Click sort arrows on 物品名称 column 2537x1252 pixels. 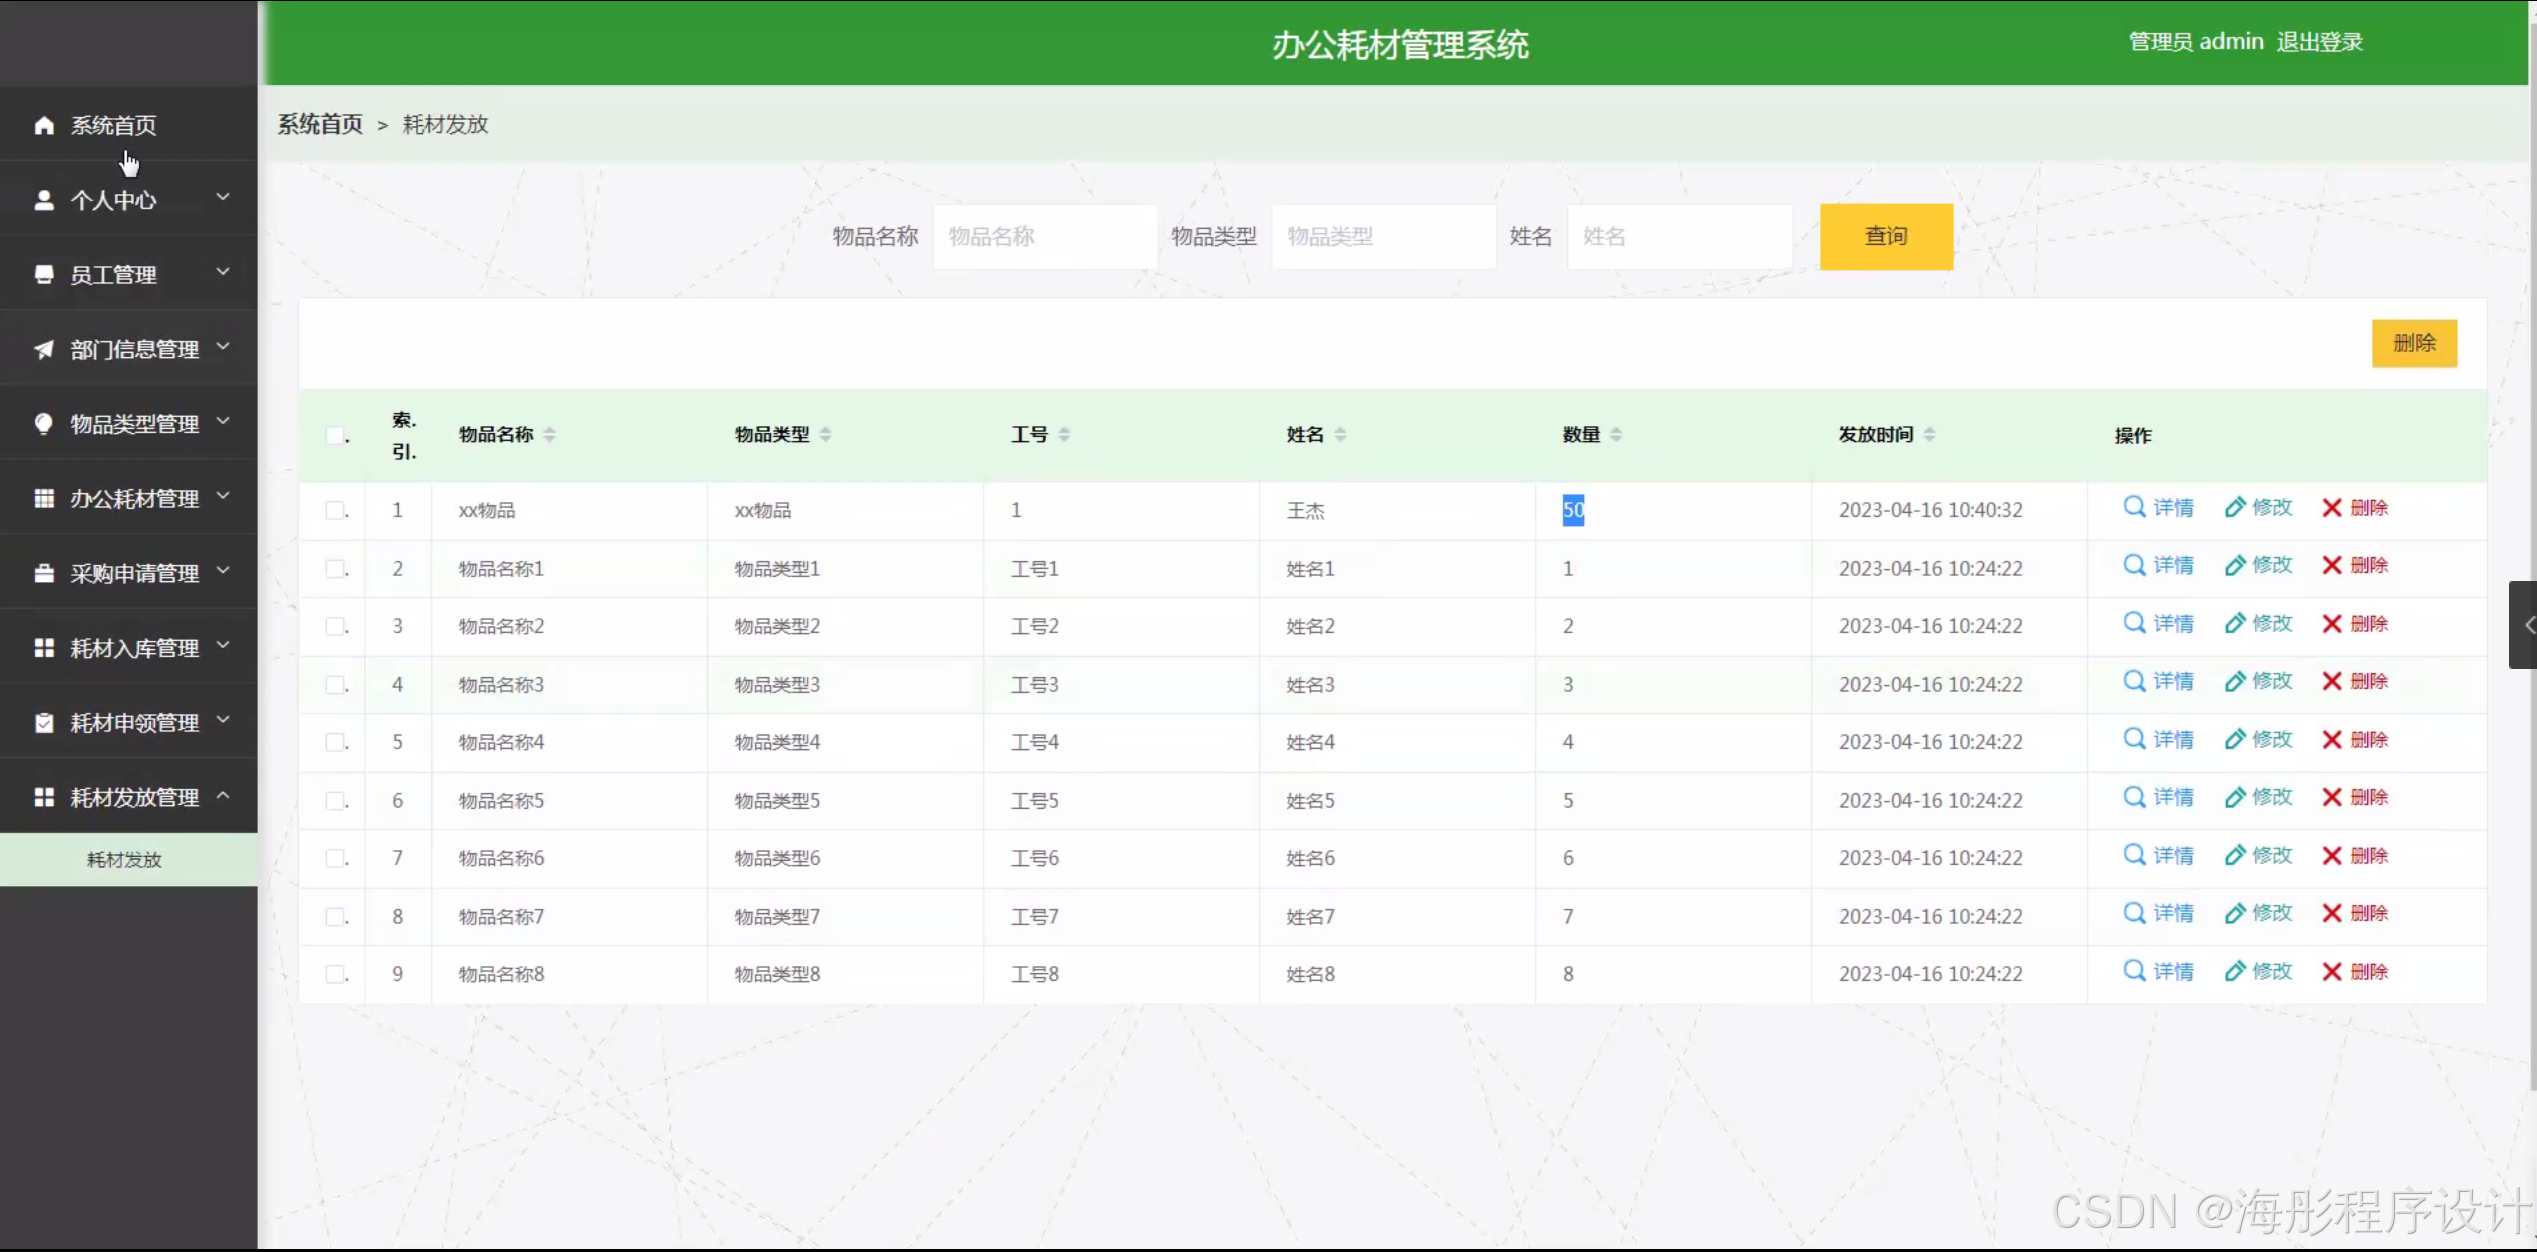(x=550, y=434)
